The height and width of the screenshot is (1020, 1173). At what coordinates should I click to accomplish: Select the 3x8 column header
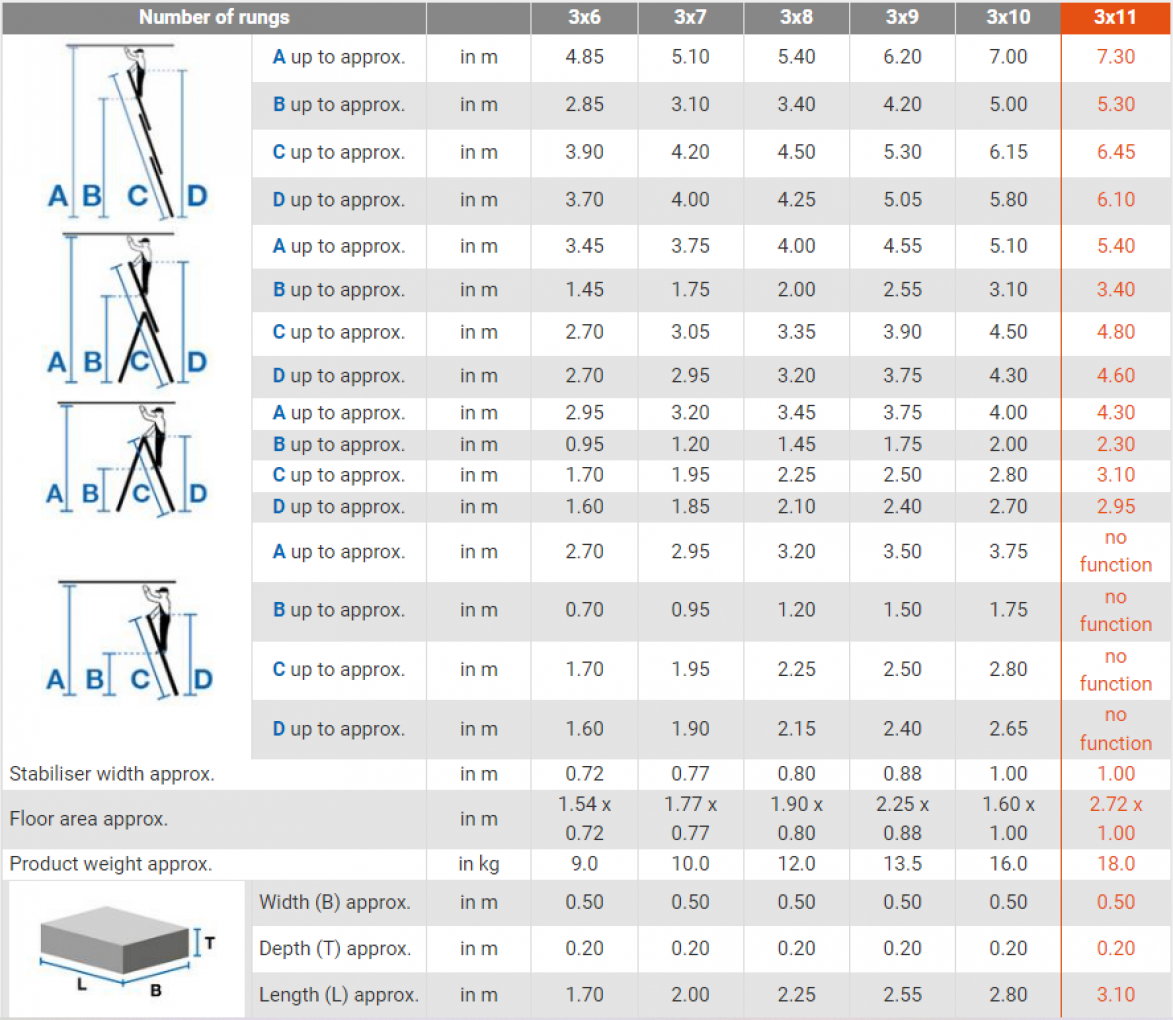point(796,17)
